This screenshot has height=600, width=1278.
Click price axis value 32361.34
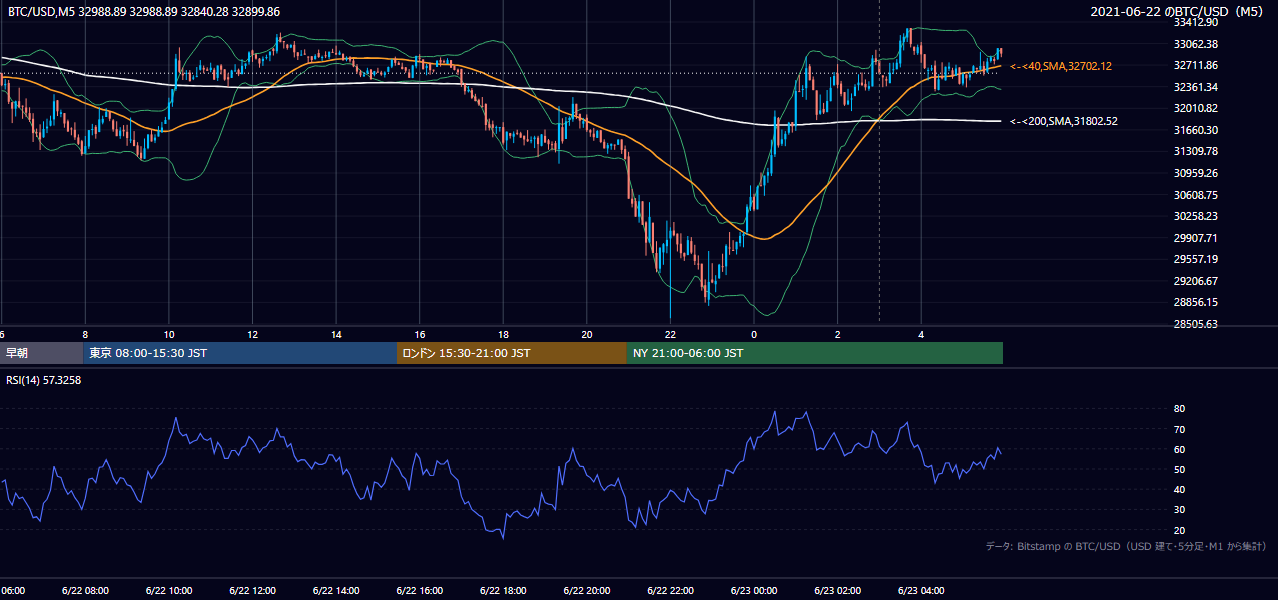pos(1195,87)
